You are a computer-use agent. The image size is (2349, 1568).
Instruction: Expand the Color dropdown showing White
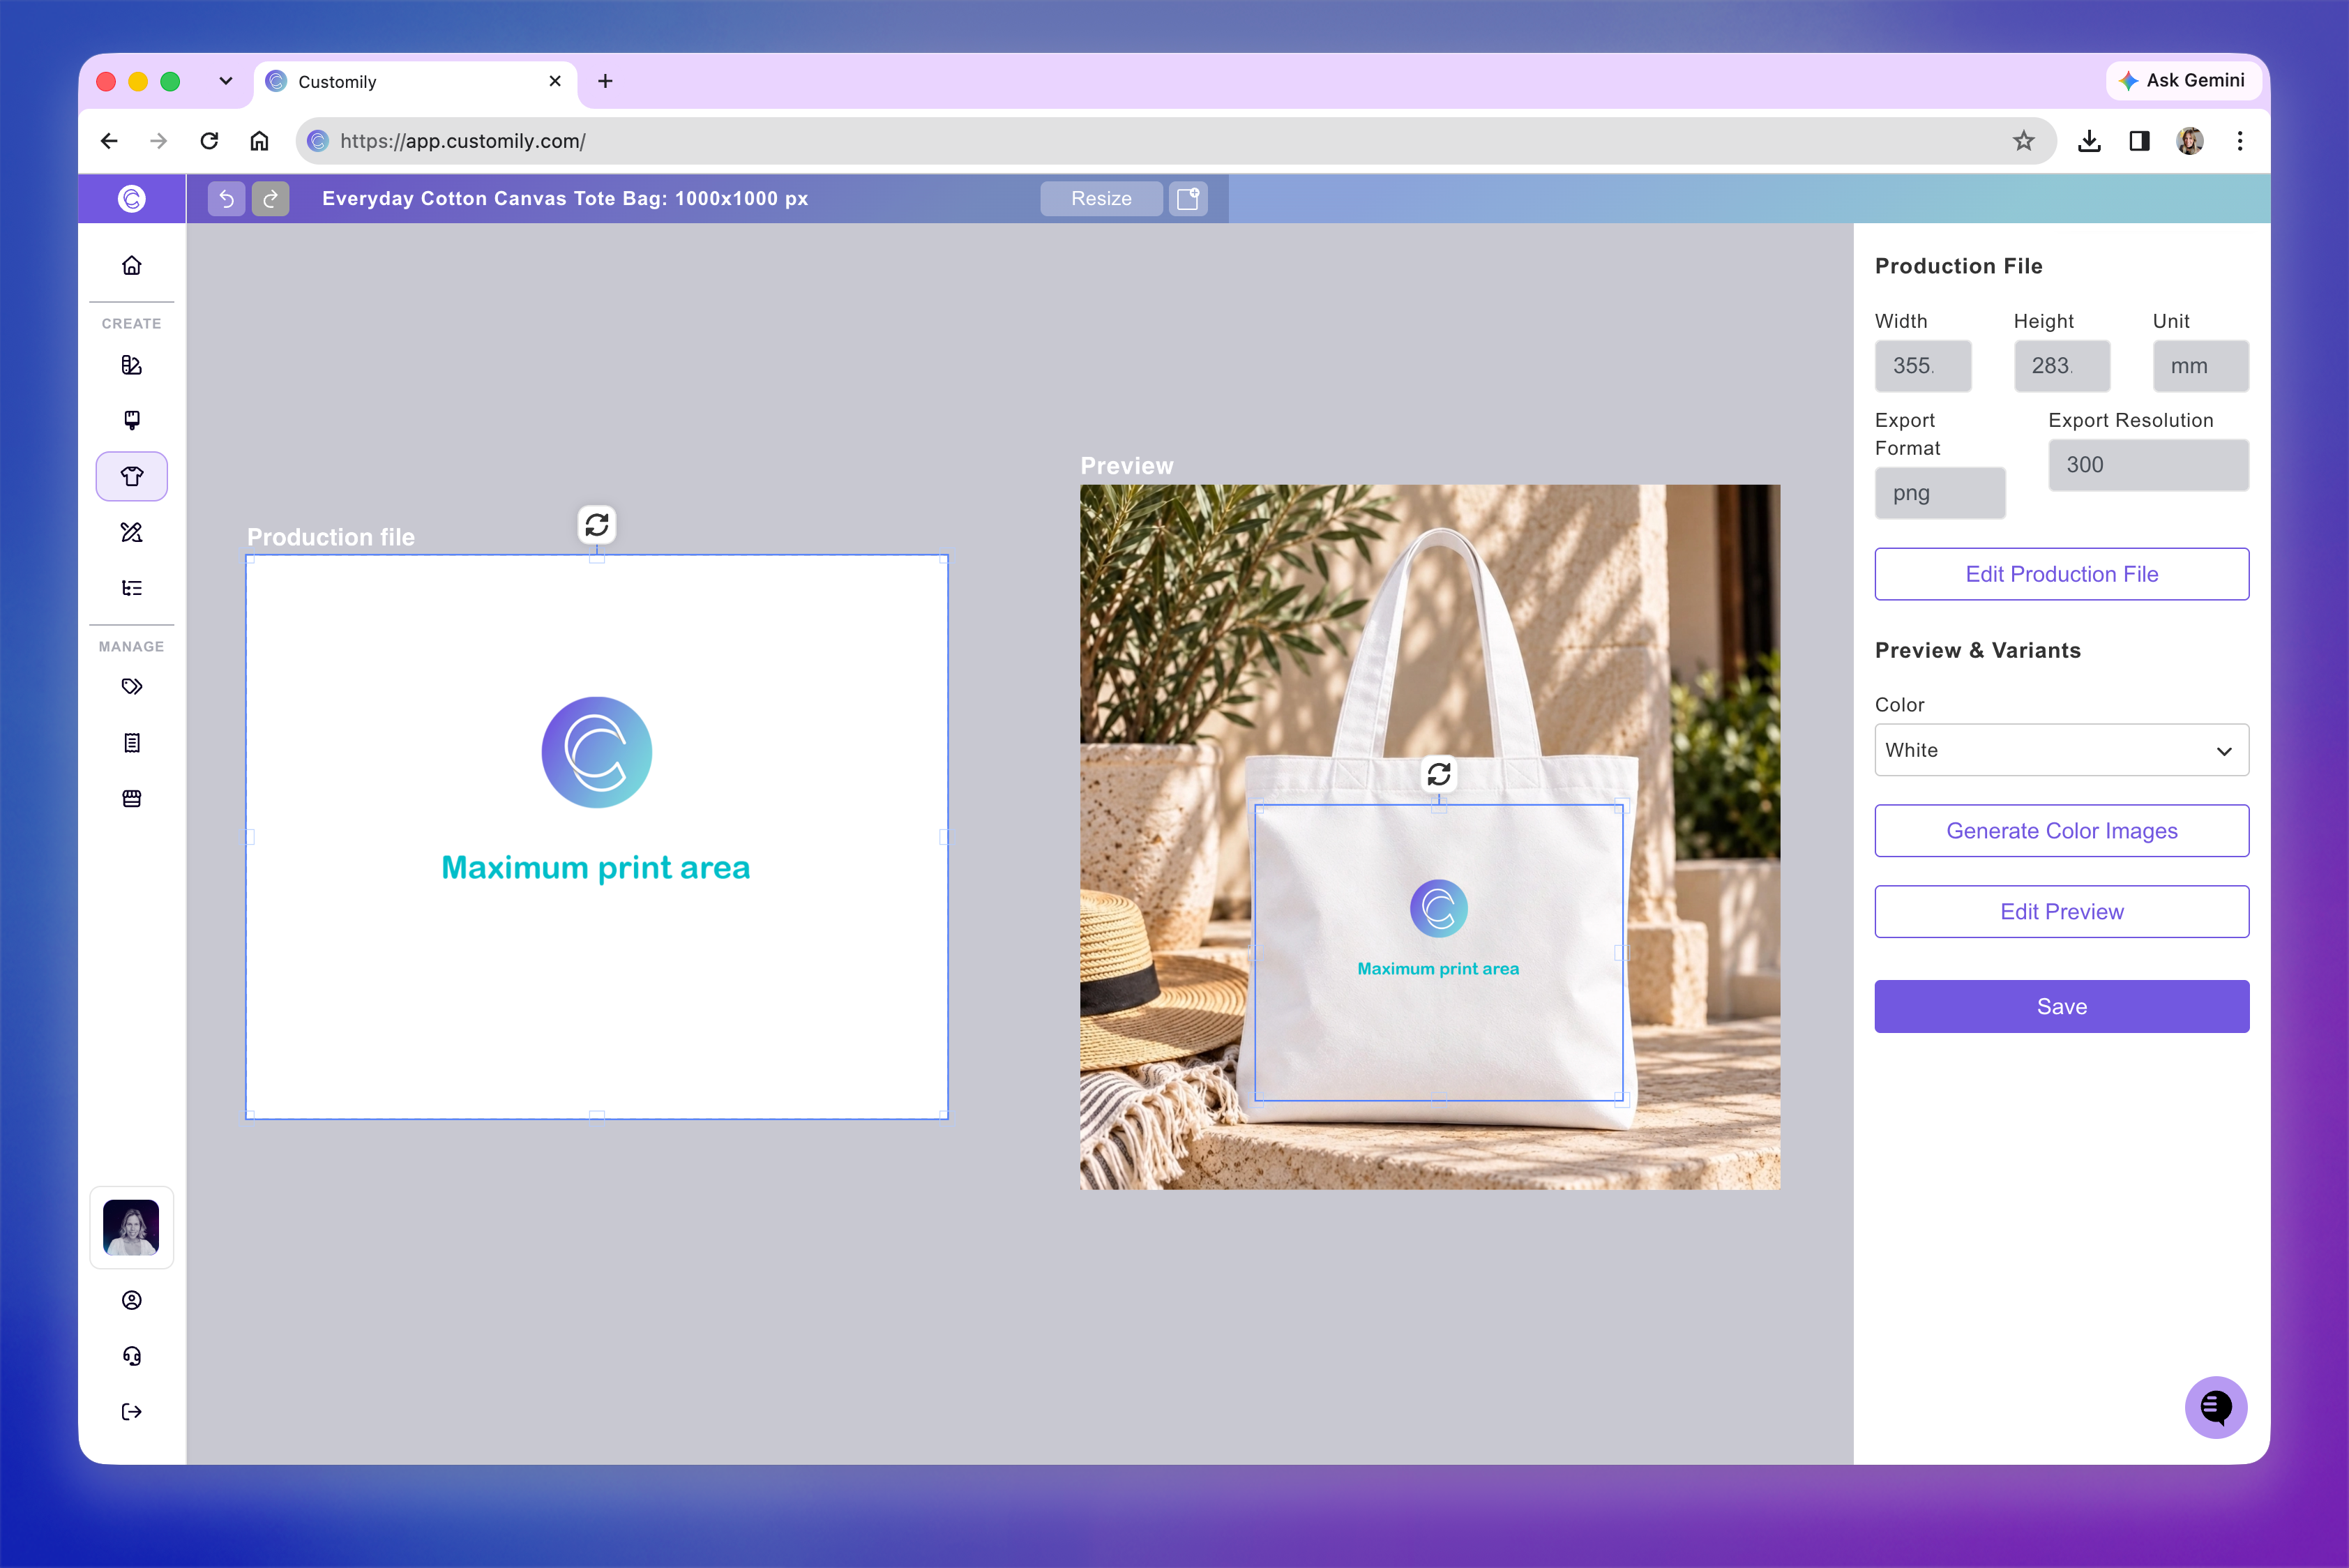click(x=2061, y=750)
